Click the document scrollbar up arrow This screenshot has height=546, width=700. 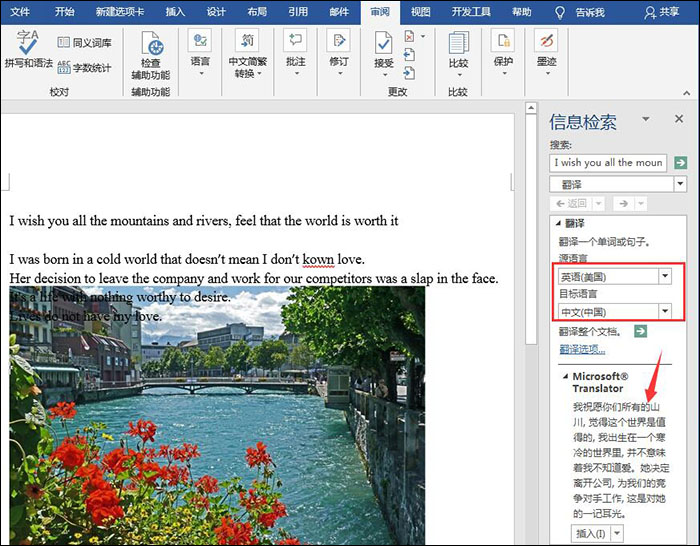531,108
